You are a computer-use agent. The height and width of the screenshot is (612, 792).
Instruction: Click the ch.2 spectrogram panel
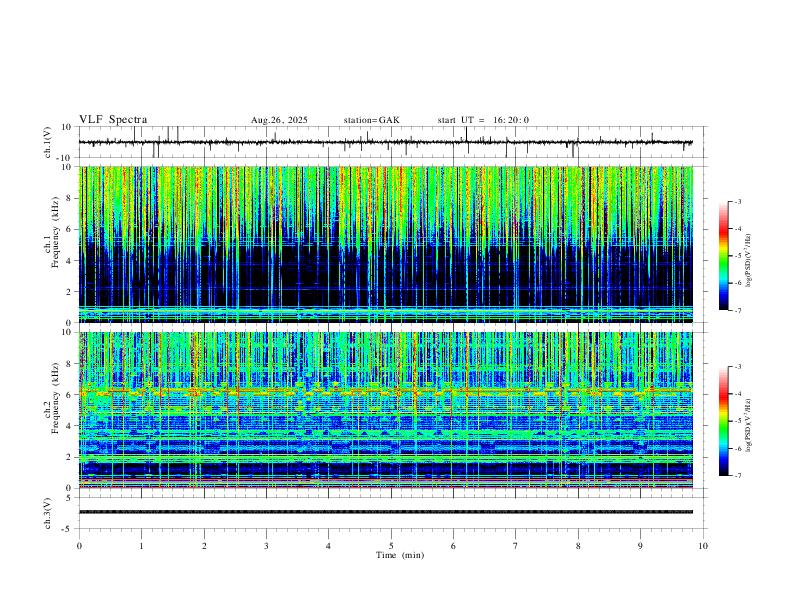coord(386,410)
